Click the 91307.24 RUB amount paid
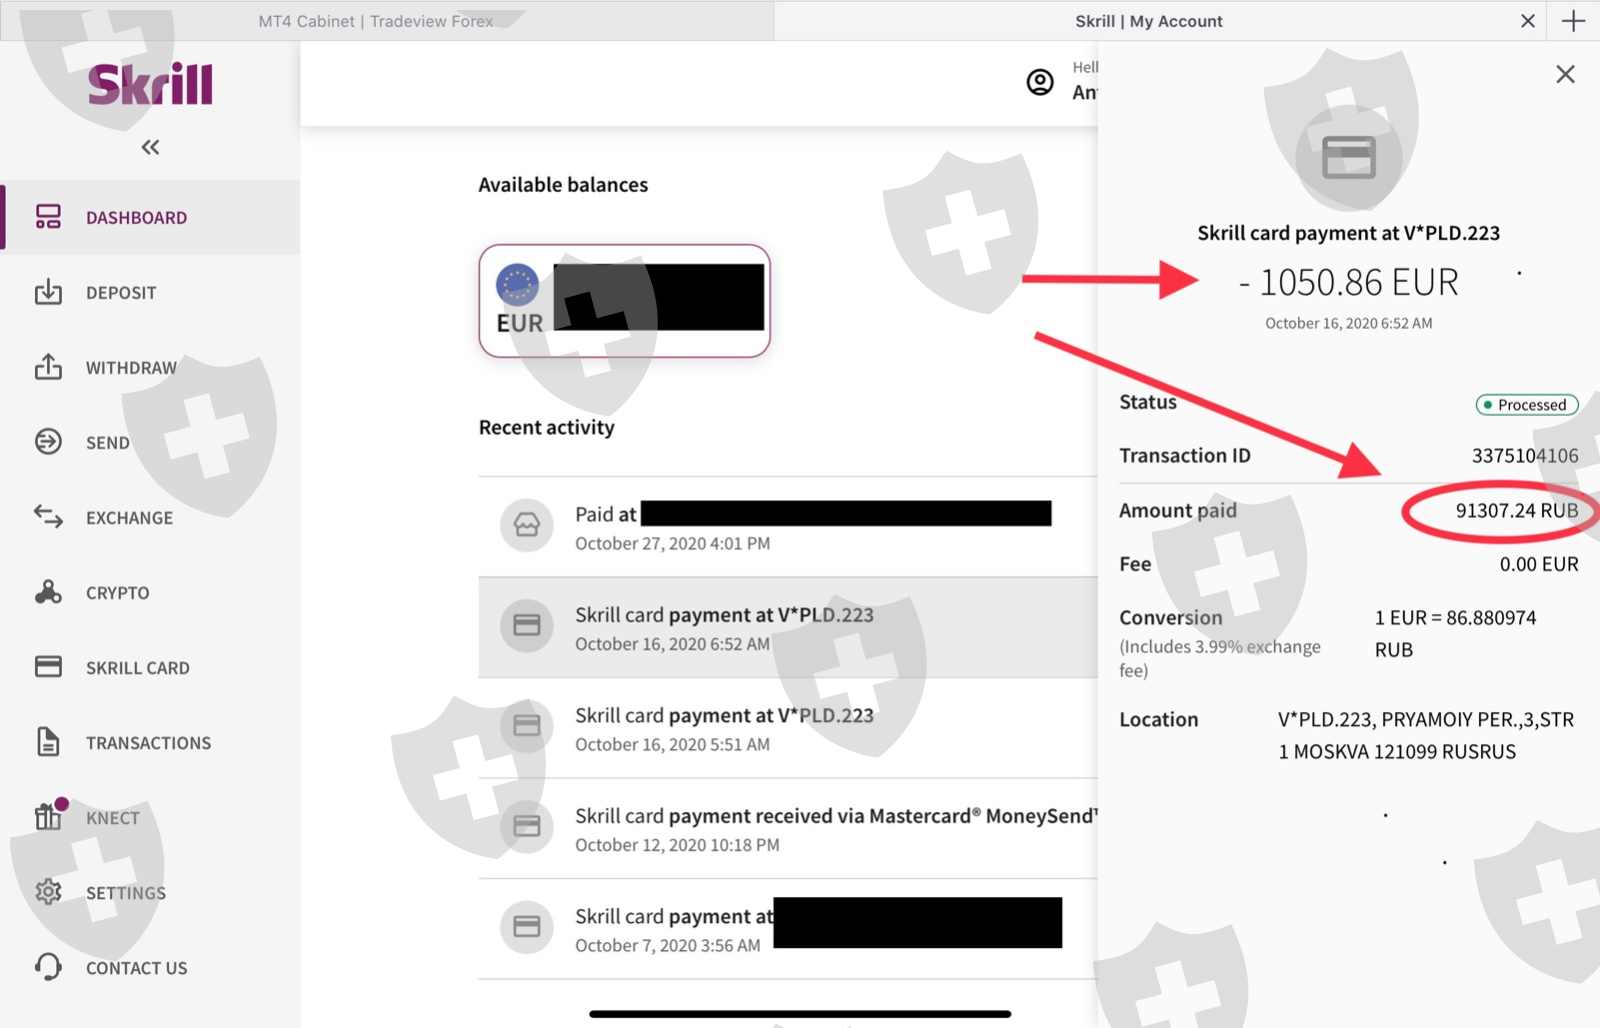Image resolution: width=1600 pixels, height=1028 pixels. click(x=1517, y=511)
